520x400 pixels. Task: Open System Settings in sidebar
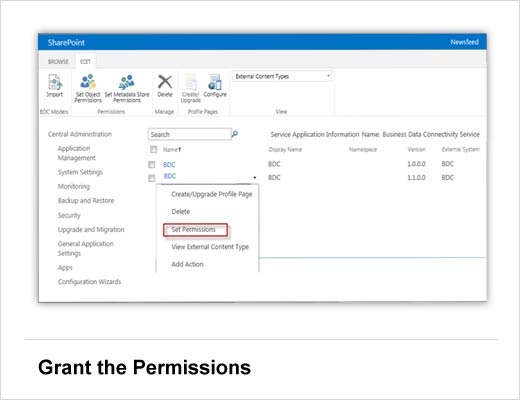[80, 172]
